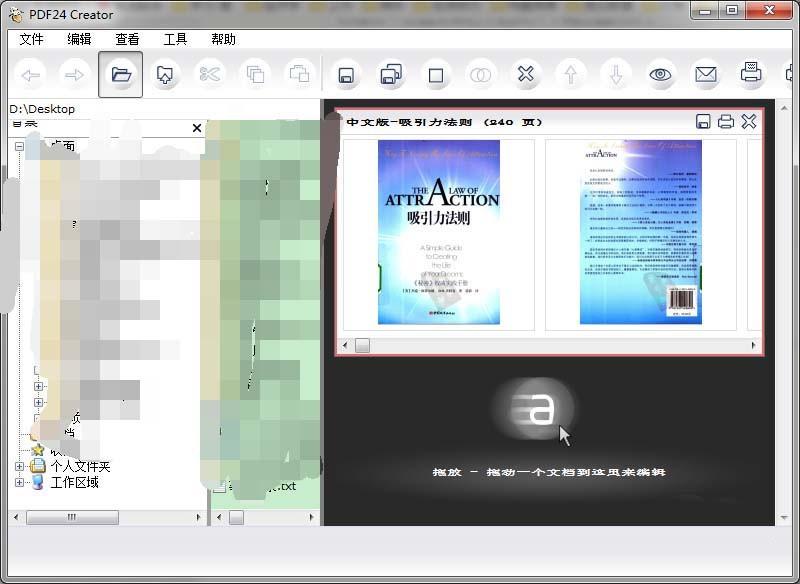Save via the disk icon in the preview header
The image size is (800, 584).
click(704, 121)
